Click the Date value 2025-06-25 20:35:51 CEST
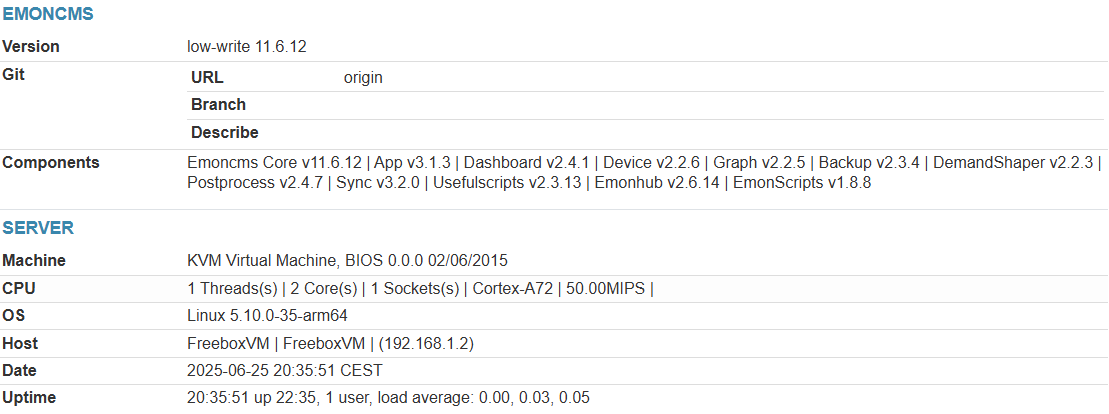This screenshot has height=414, width=1109. point(285,371)
